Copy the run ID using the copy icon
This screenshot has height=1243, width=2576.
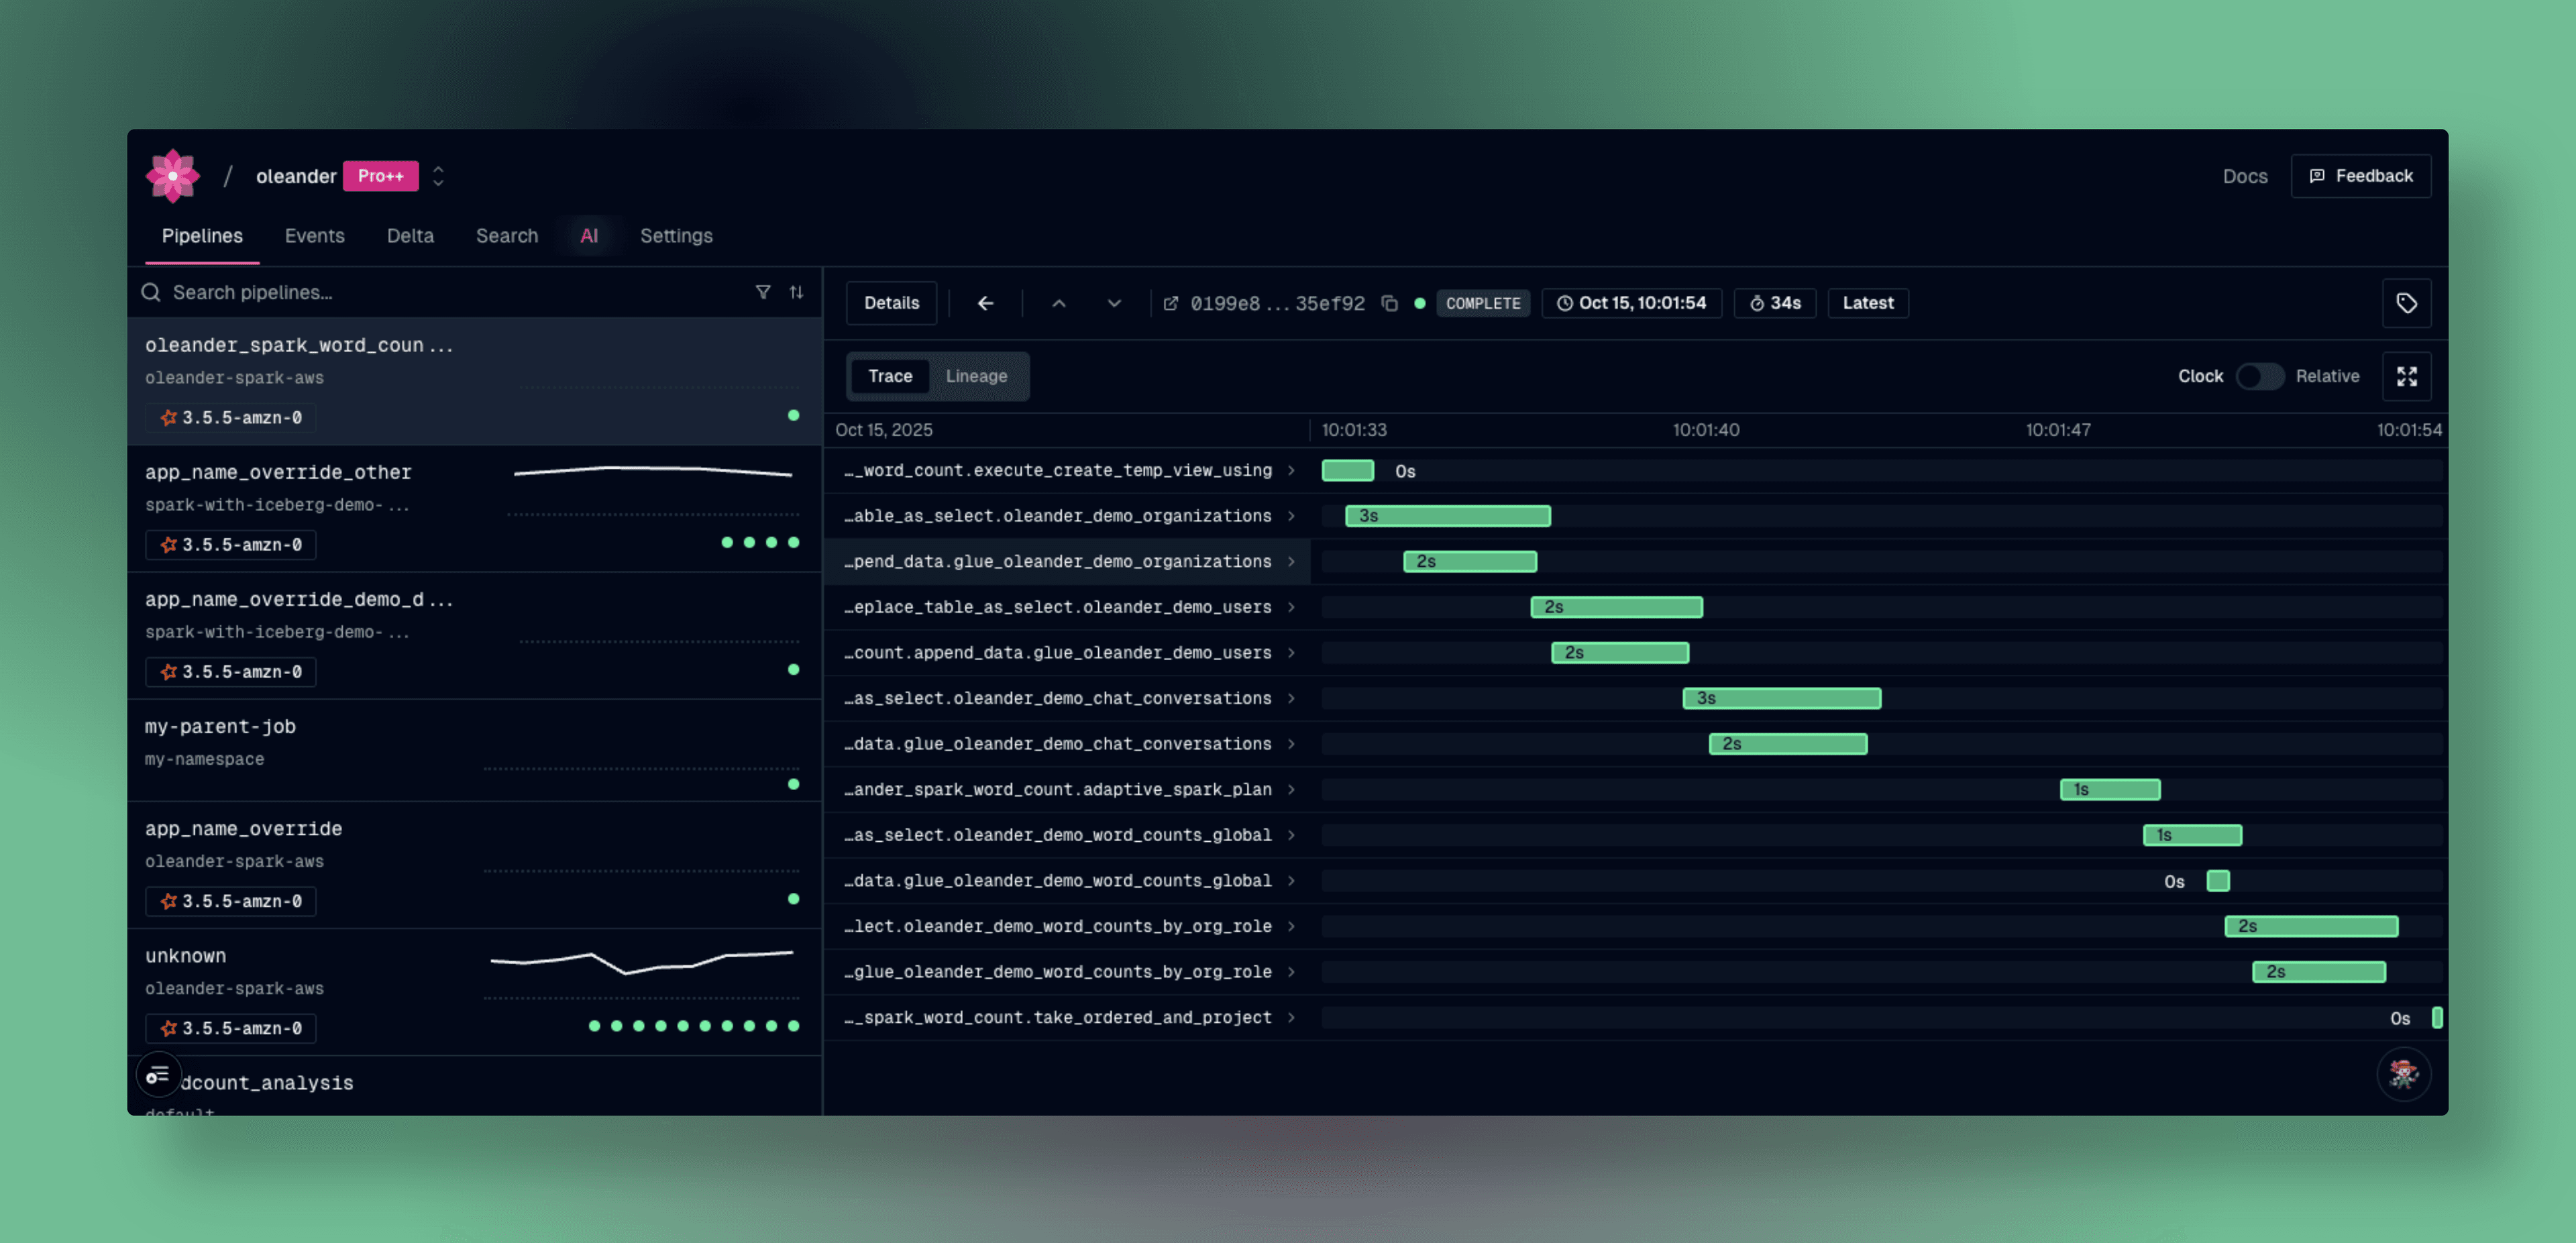point(1390,303)
